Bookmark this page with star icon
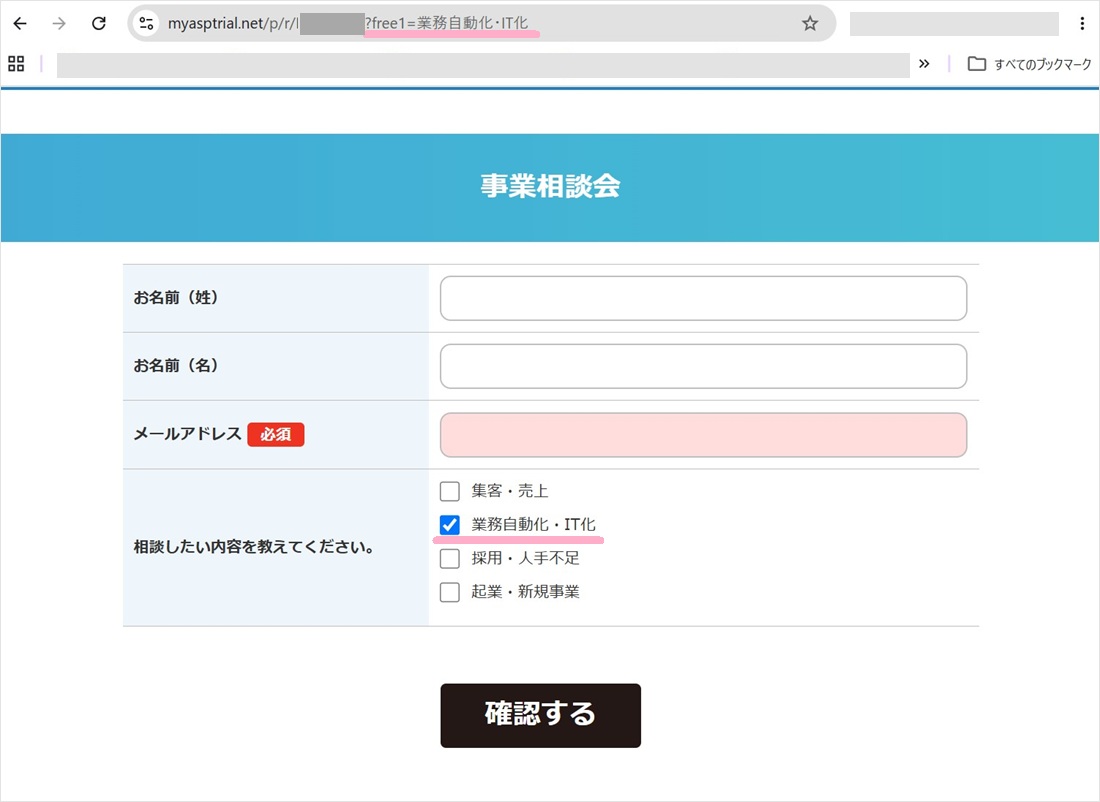 (x=810, y=24)
